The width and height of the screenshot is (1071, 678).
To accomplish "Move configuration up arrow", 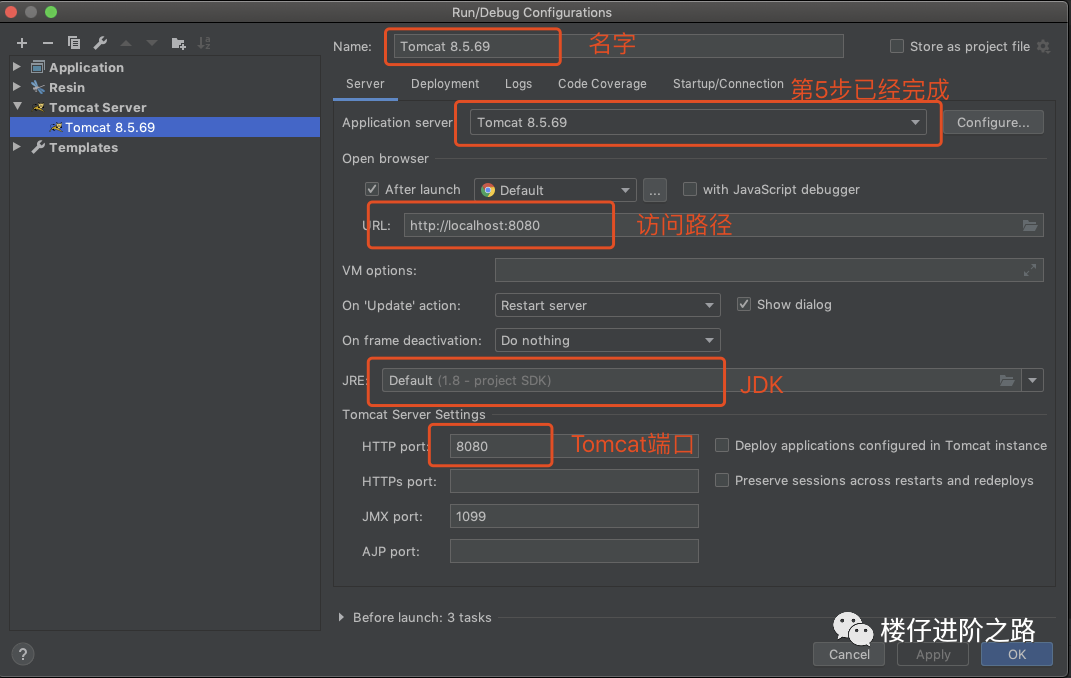I will click(x=126, y=43).
